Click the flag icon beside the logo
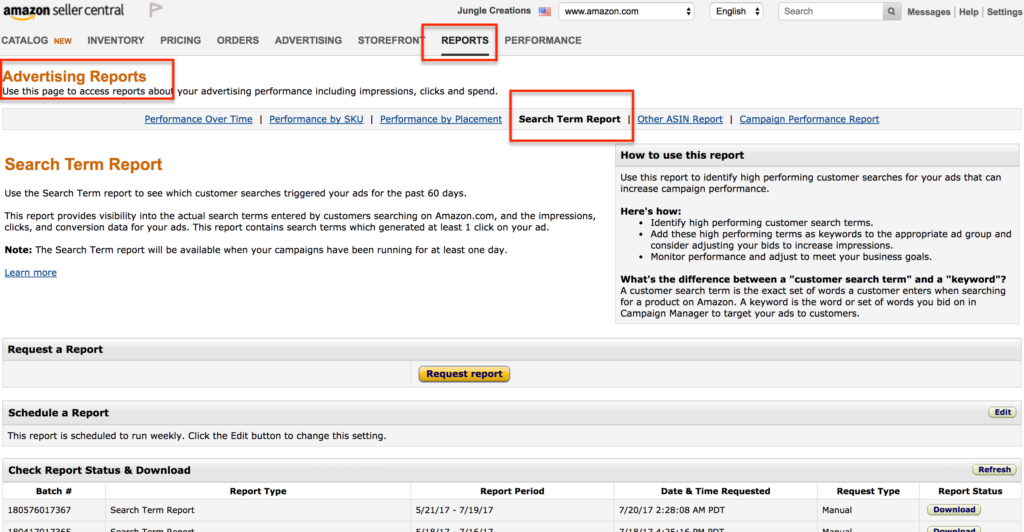The image size is (1024, 532). (156, 11)
